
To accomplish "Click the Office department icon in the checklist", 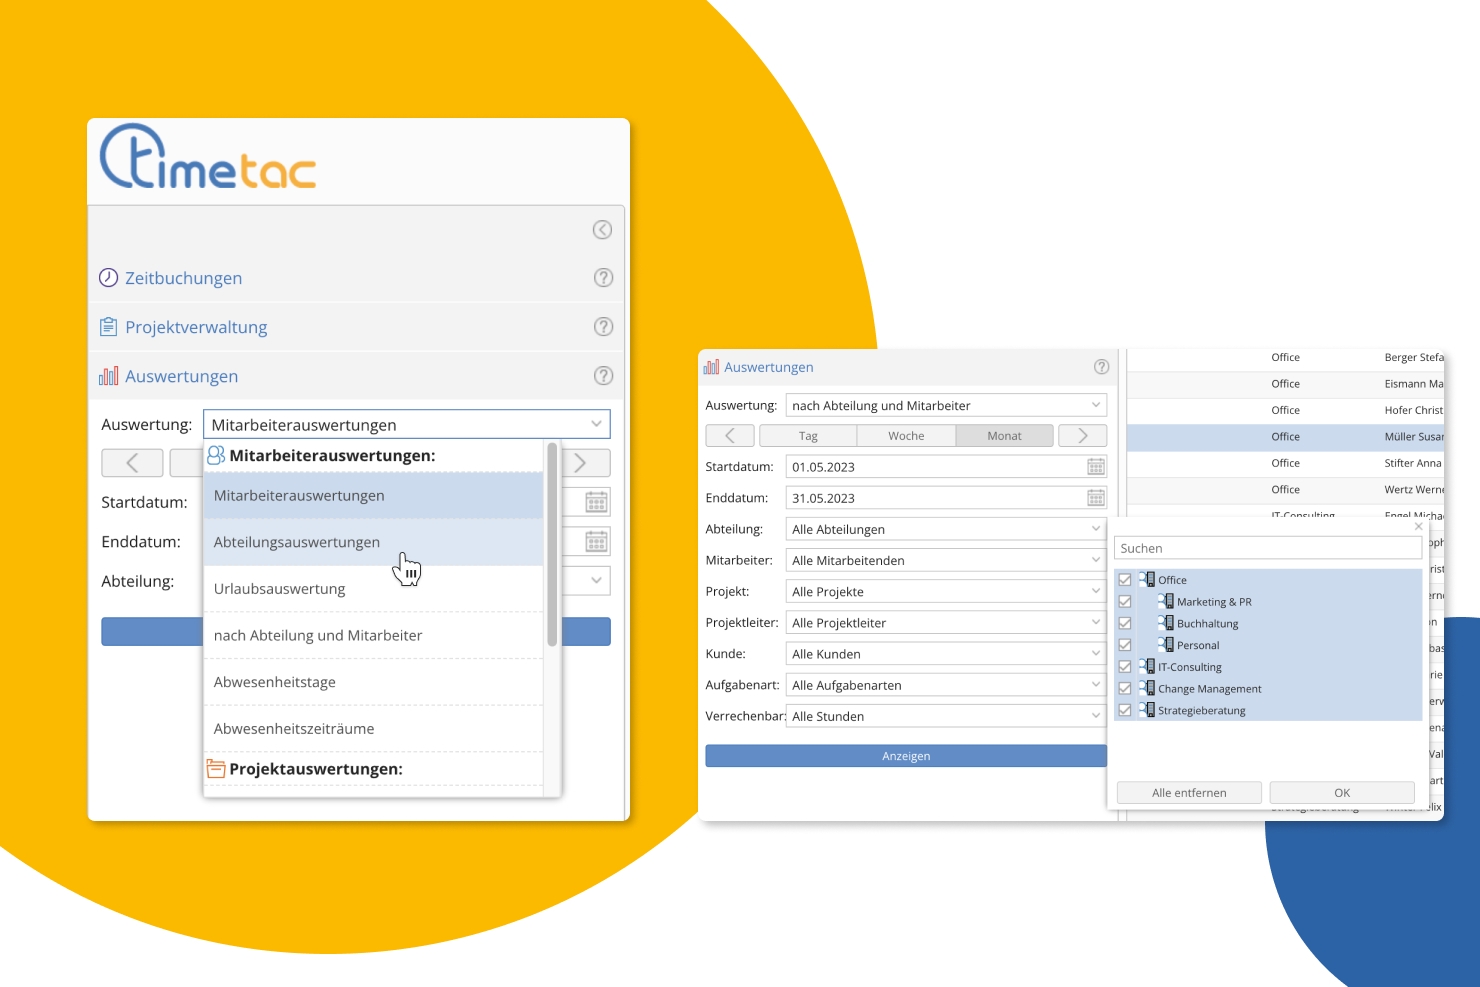I will [x=1147, y=579].
